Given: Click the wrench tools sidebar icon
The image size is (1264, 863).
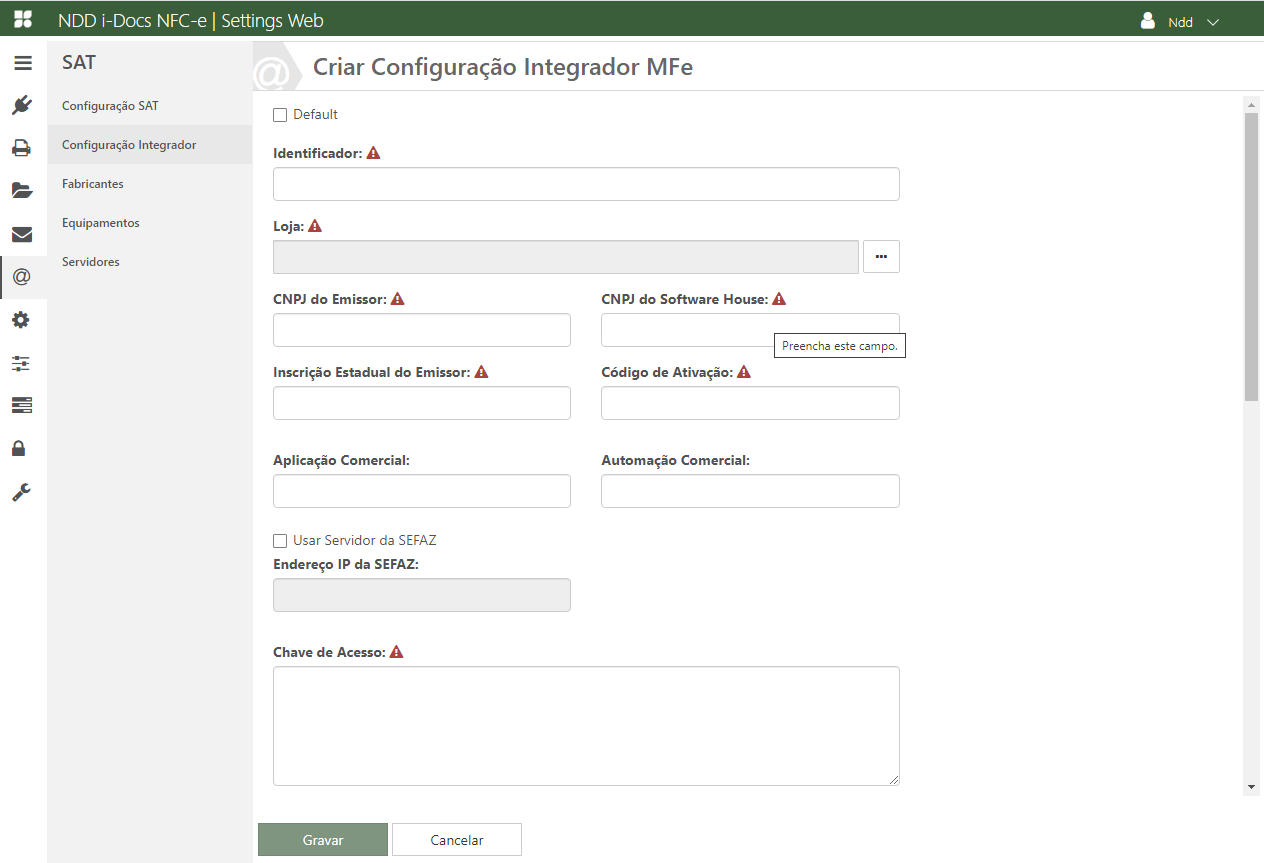Looking at the screenshot, I should (22, 492).
